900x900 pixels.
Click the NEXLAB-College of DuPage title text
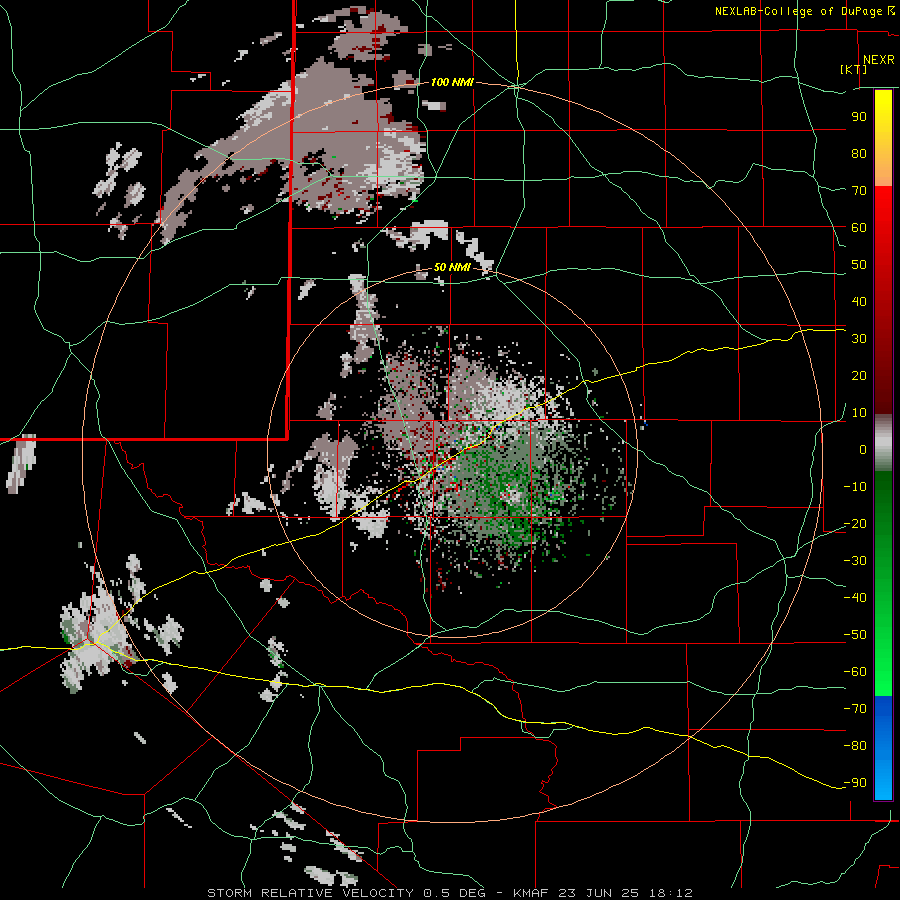804,11
